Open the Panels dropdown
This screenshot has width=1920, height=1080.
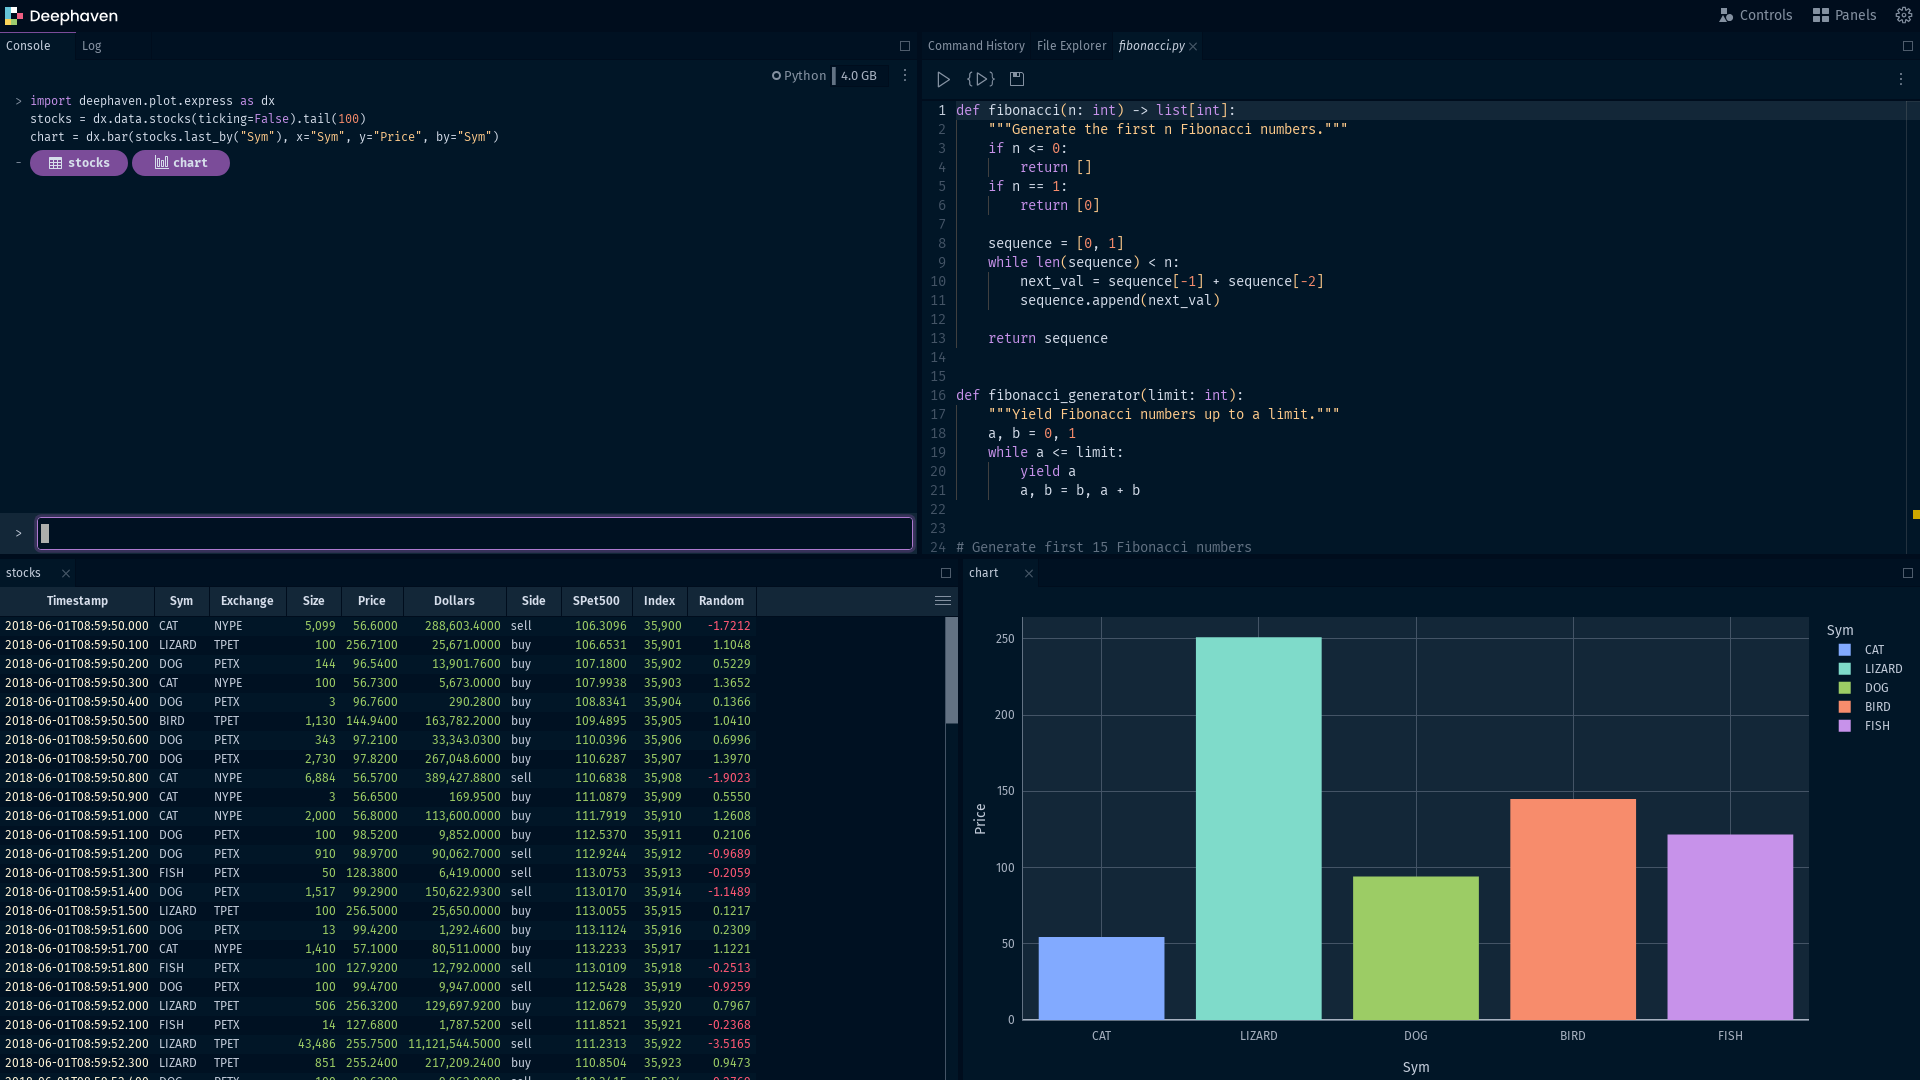(x=1844, y=15)
